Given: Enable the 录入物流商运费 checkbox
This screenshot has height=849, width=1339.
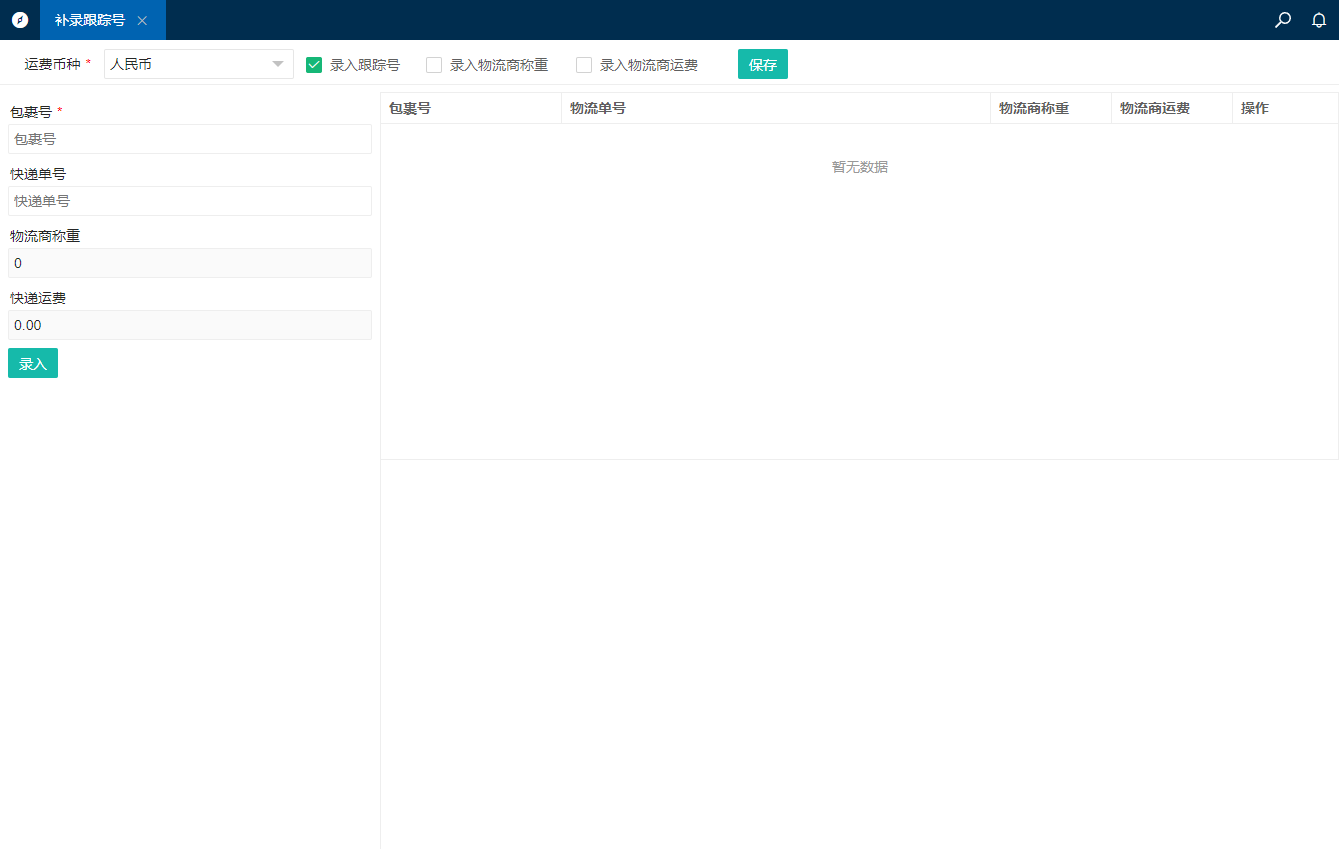Looking at the screenshot, I should (584, 65).
